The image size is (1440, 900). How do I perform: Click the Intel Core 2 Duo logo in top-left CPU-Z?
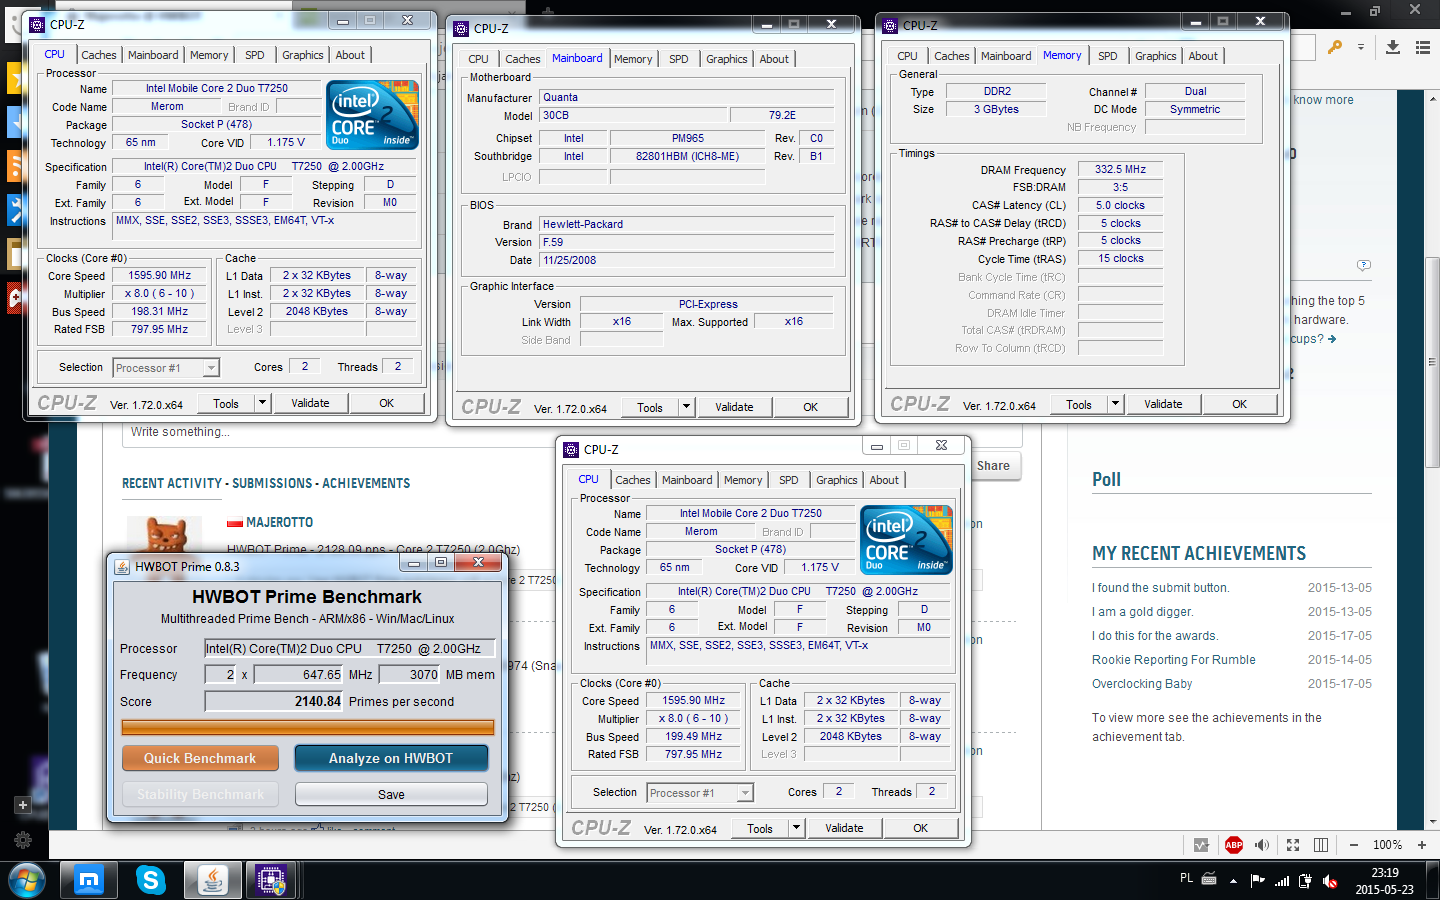point(372,116)
